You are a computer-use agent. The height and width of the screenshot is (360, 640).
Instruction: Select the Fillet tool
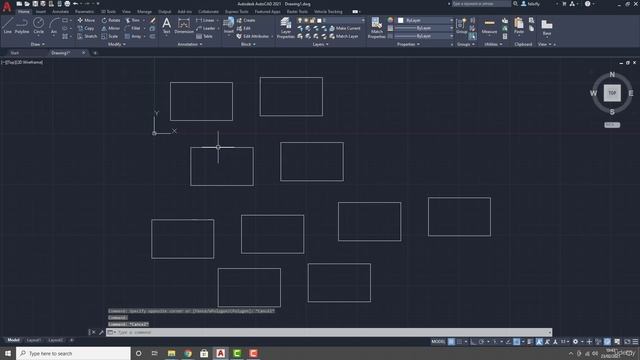tap(133, 28)
